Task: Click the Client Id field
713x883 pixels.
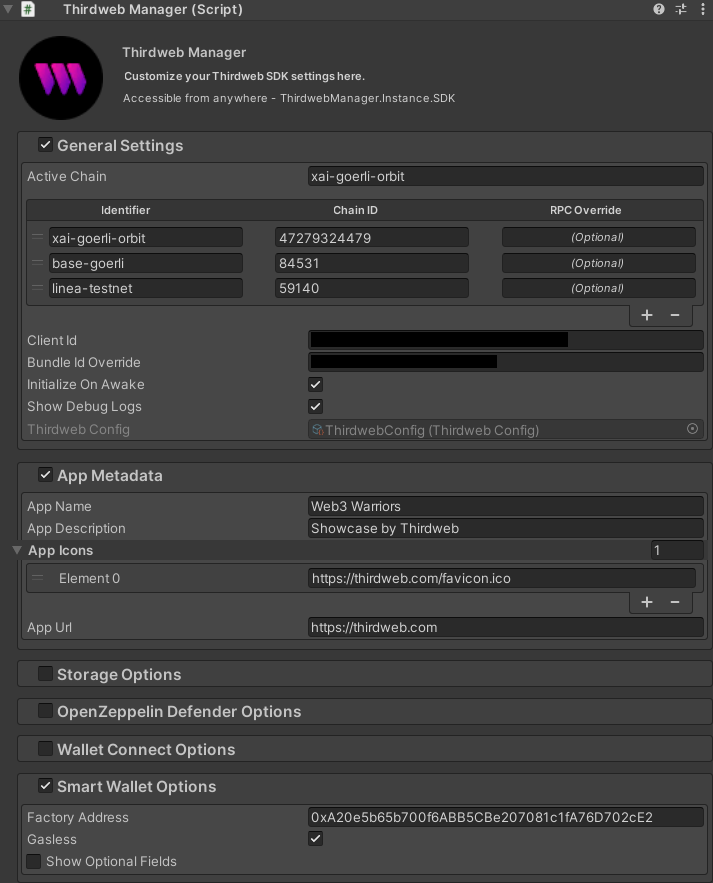Action: [506, 340]
